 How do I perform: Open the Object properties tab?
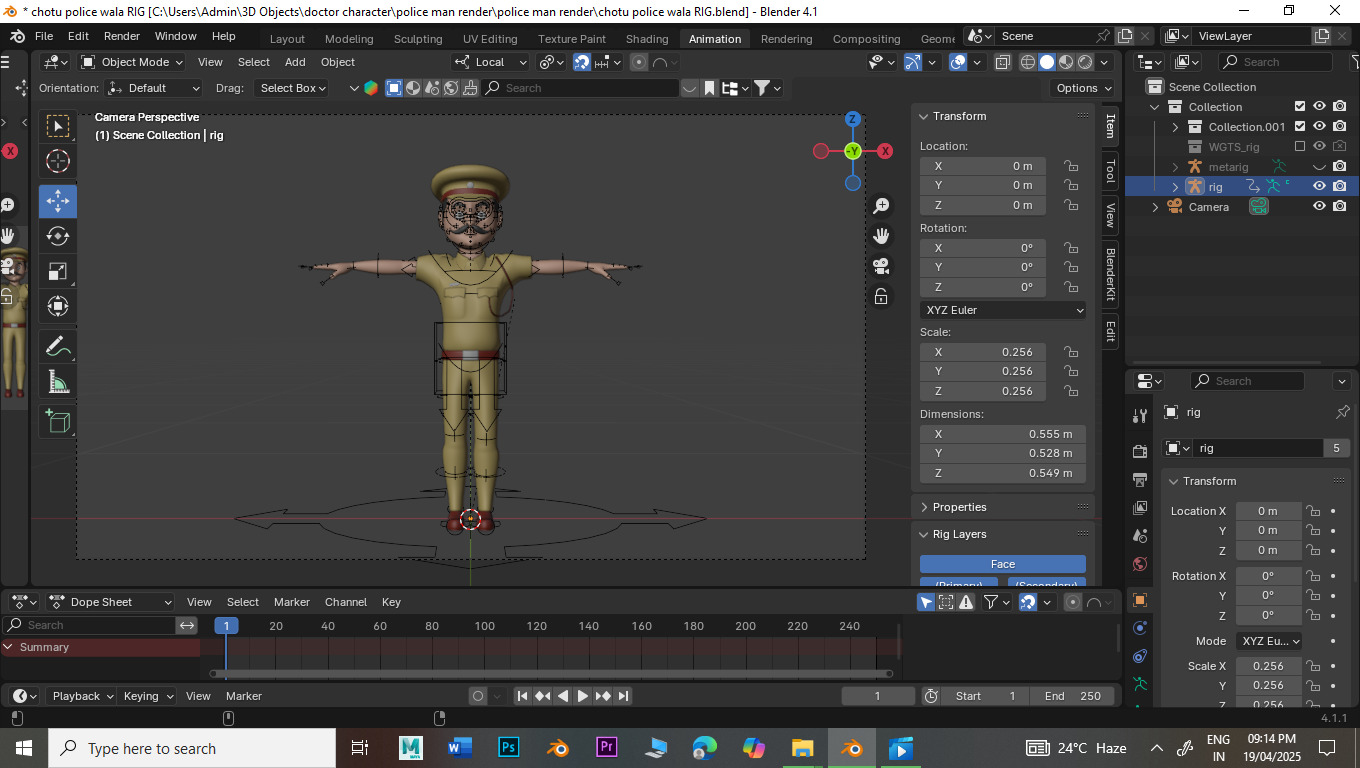click(x=1140, y=600)
